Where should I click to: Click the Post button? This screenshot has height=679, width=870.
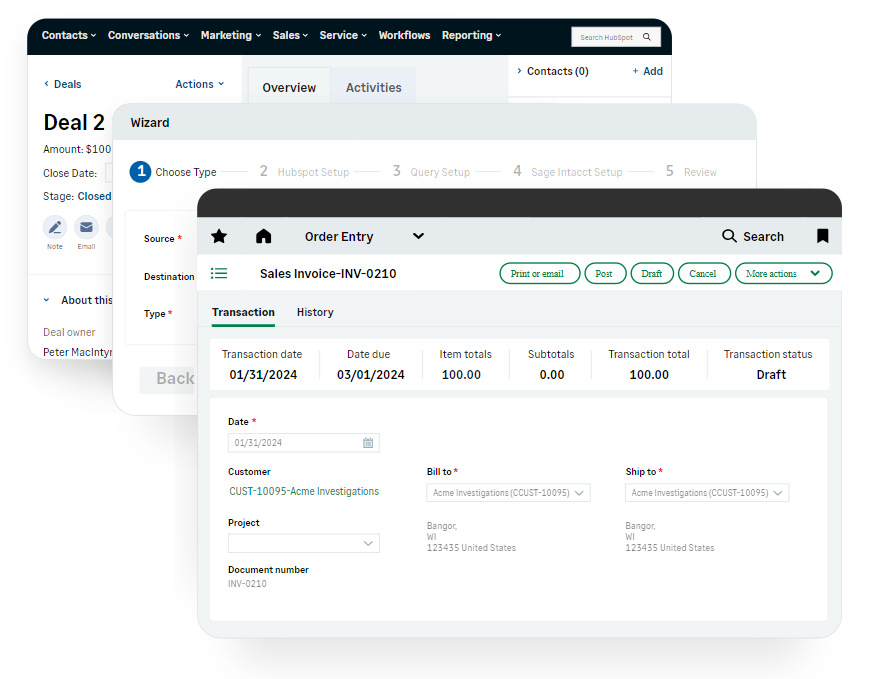coord(604,273)
